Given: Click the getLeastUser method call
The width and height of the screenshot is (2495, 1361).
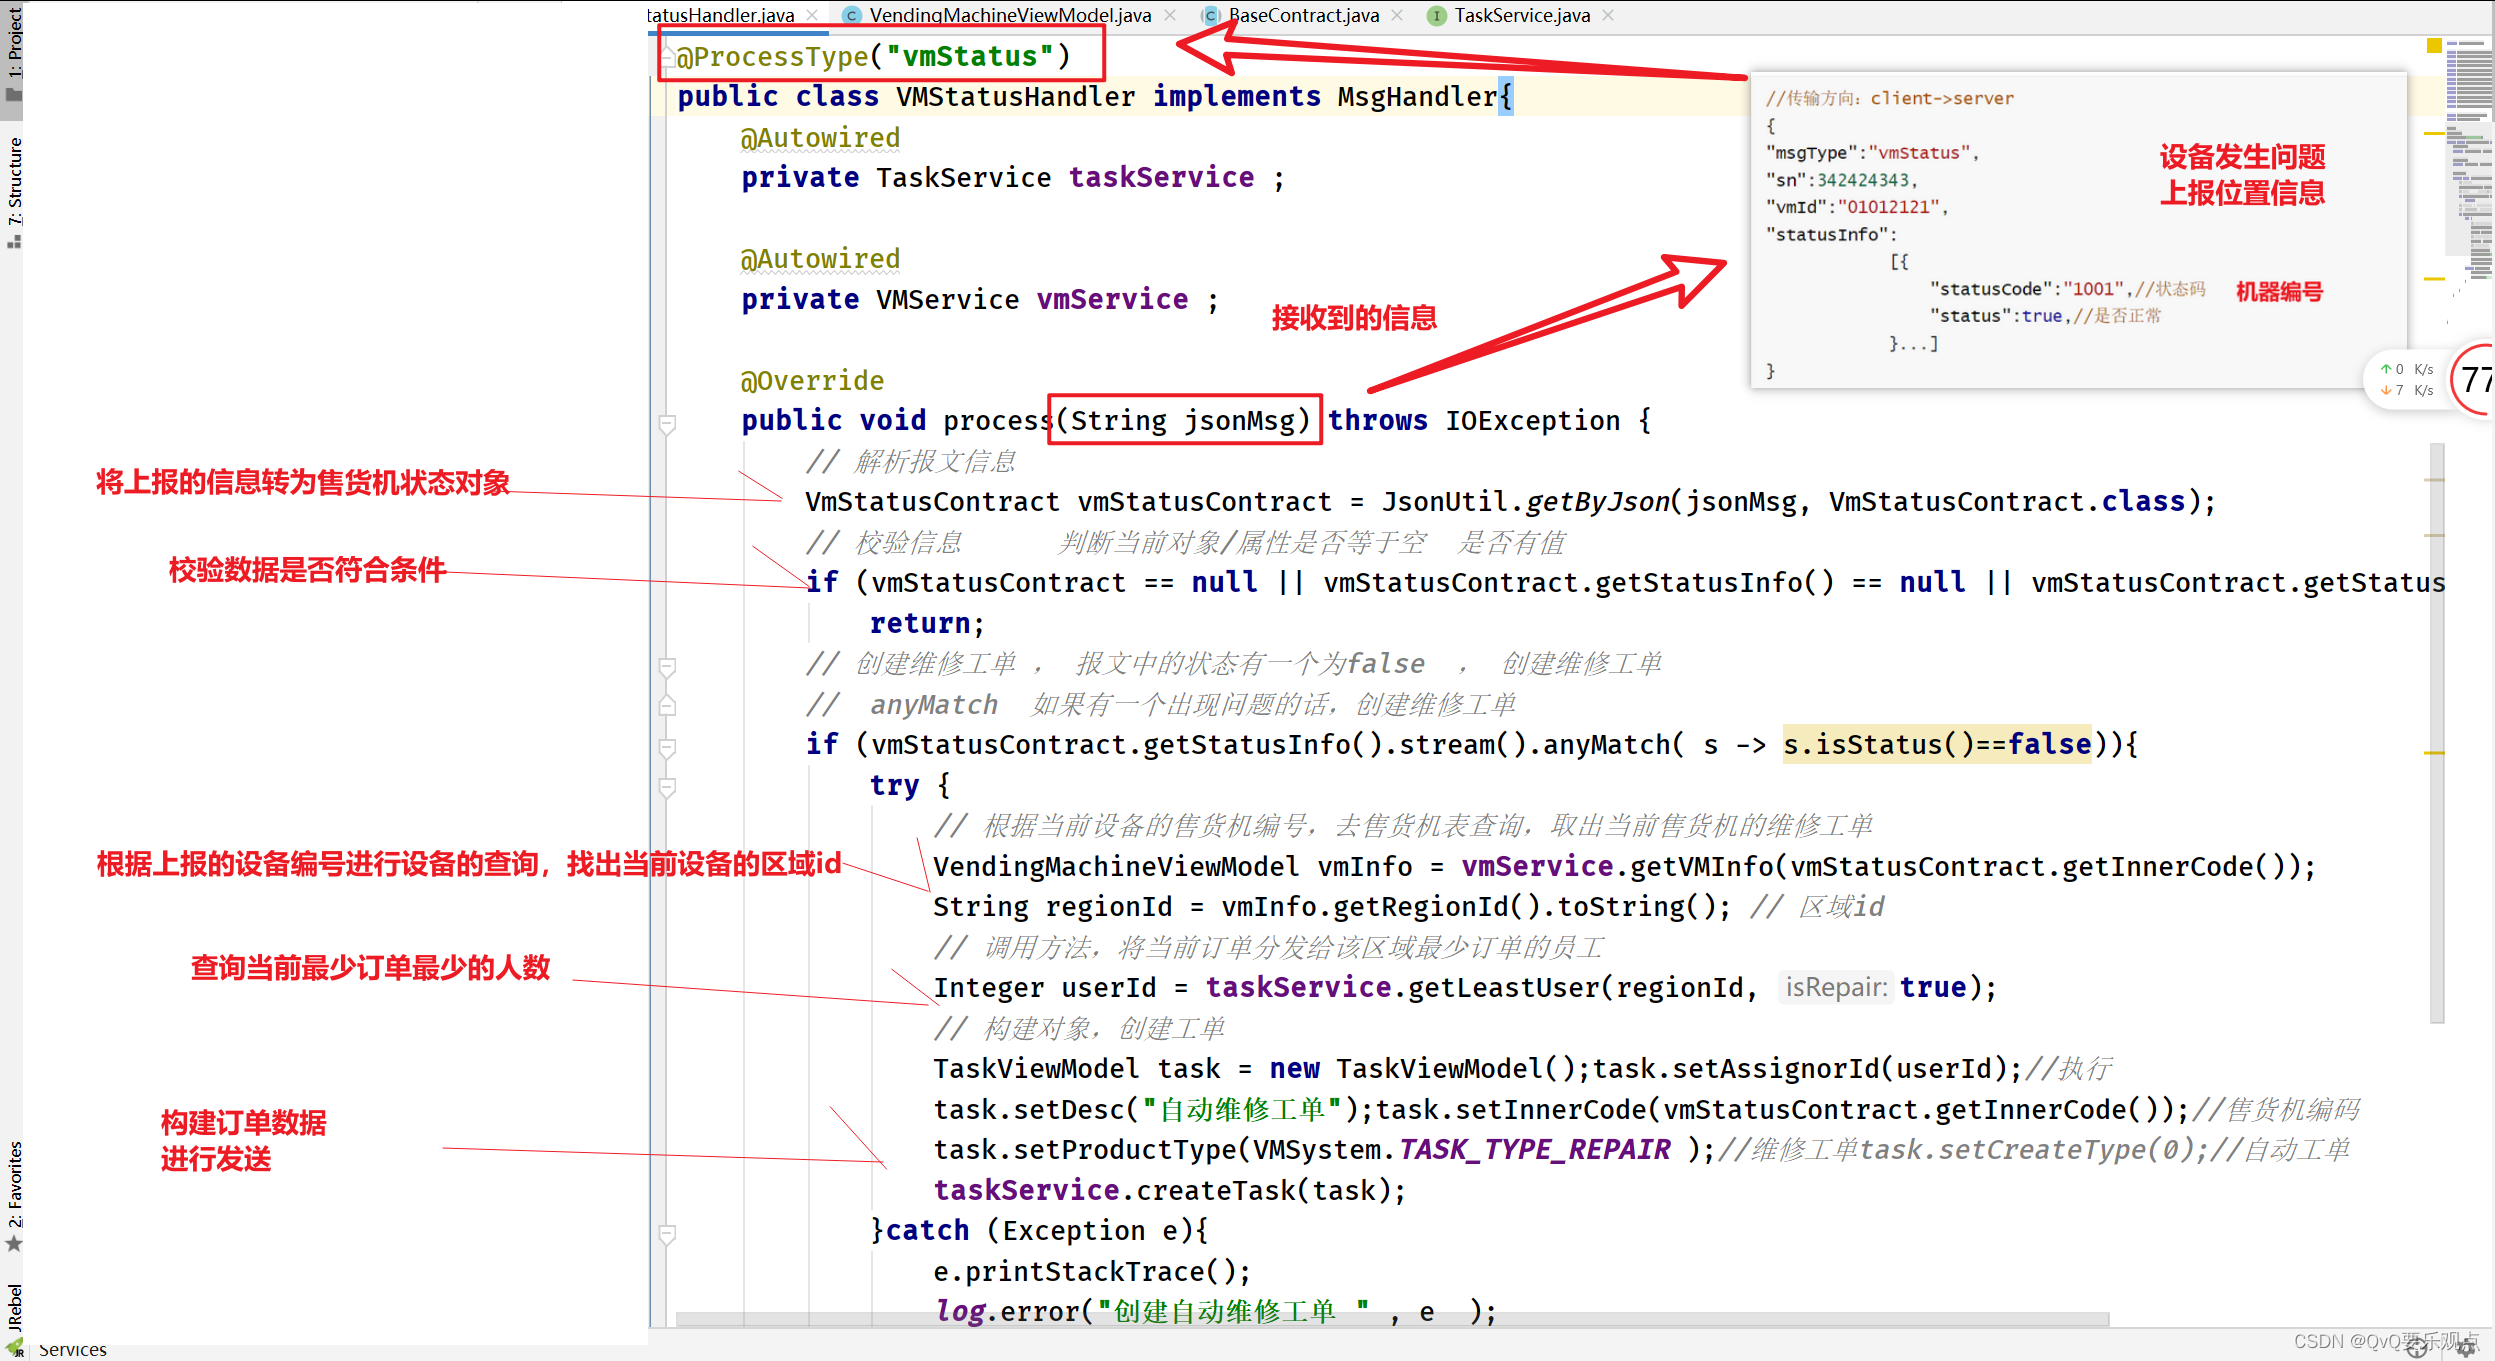Looking at the screenshot, I should click(x=1504, y=988).
